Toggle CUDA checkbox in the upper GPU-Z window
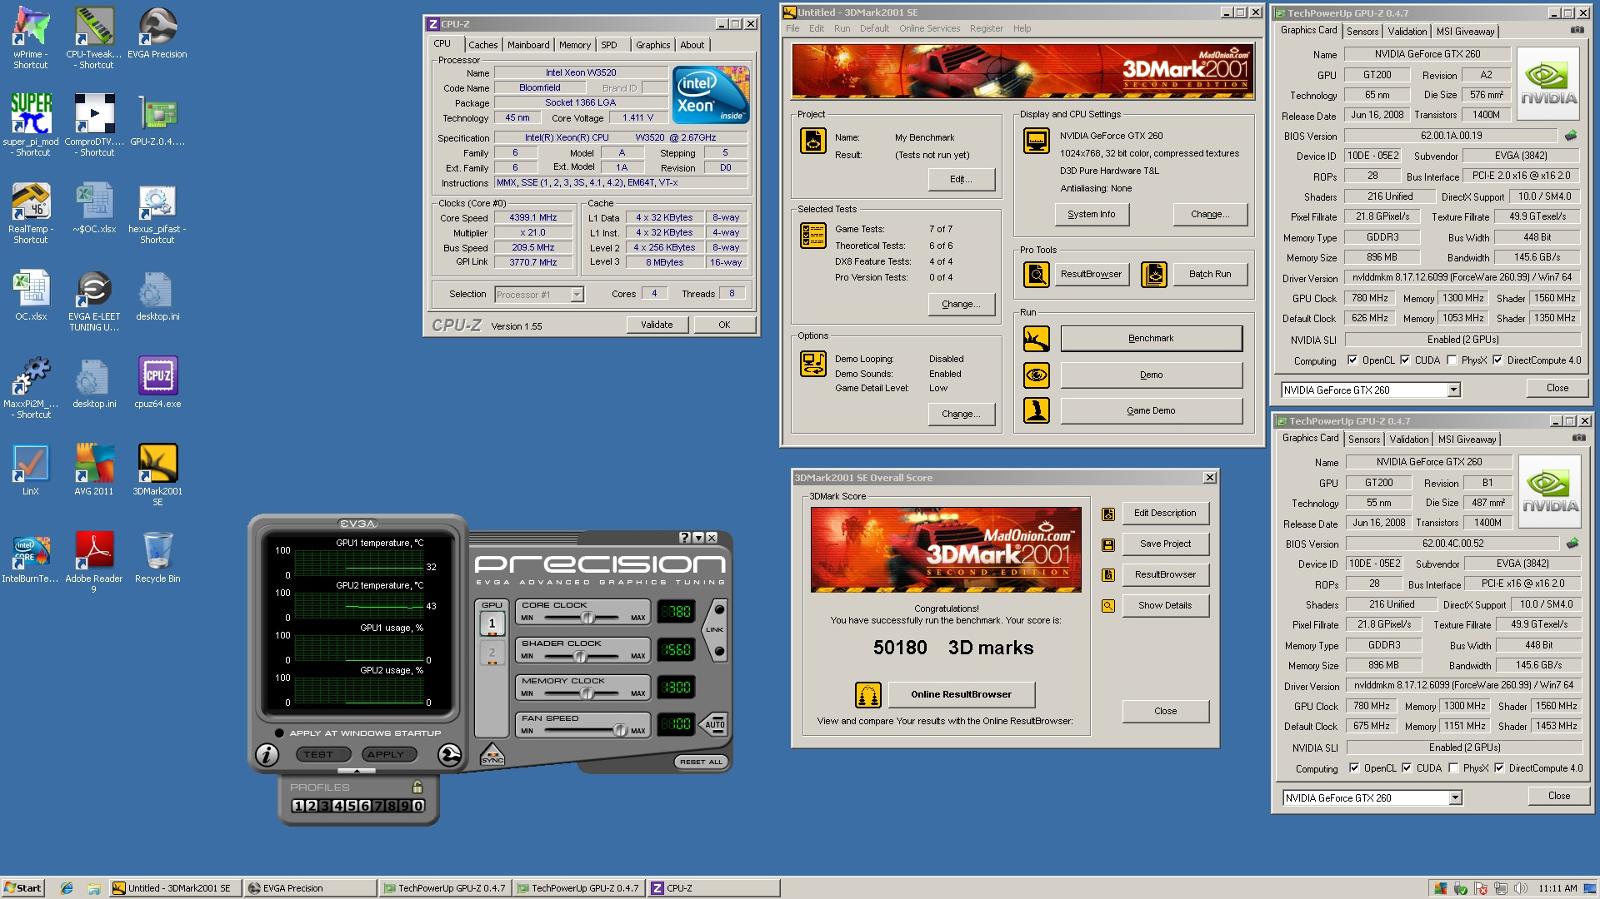Image resolution: width=1600 pixels, height=899 pixels. [x=1405, y=360]
